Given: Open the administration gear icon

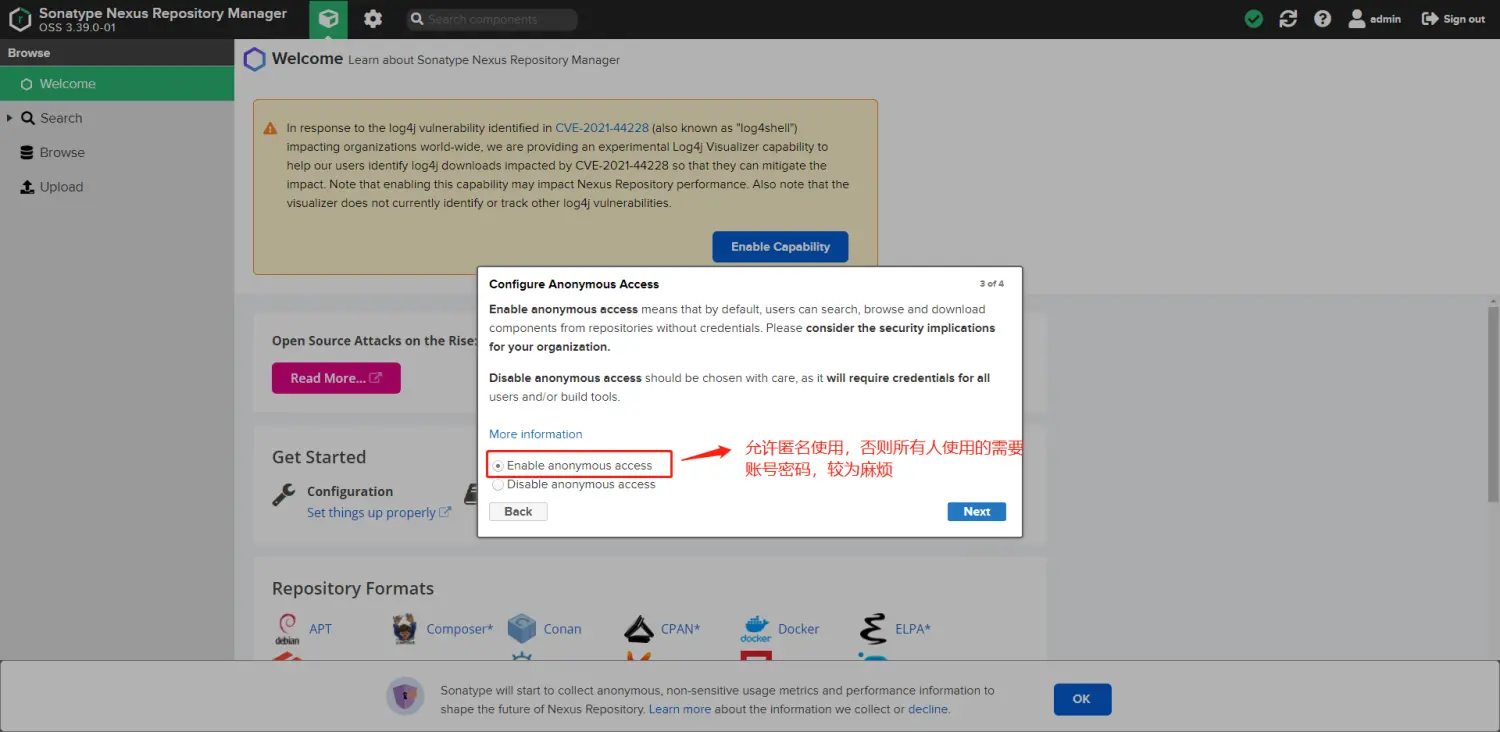Looking at the screenshot, I should 373,19.
